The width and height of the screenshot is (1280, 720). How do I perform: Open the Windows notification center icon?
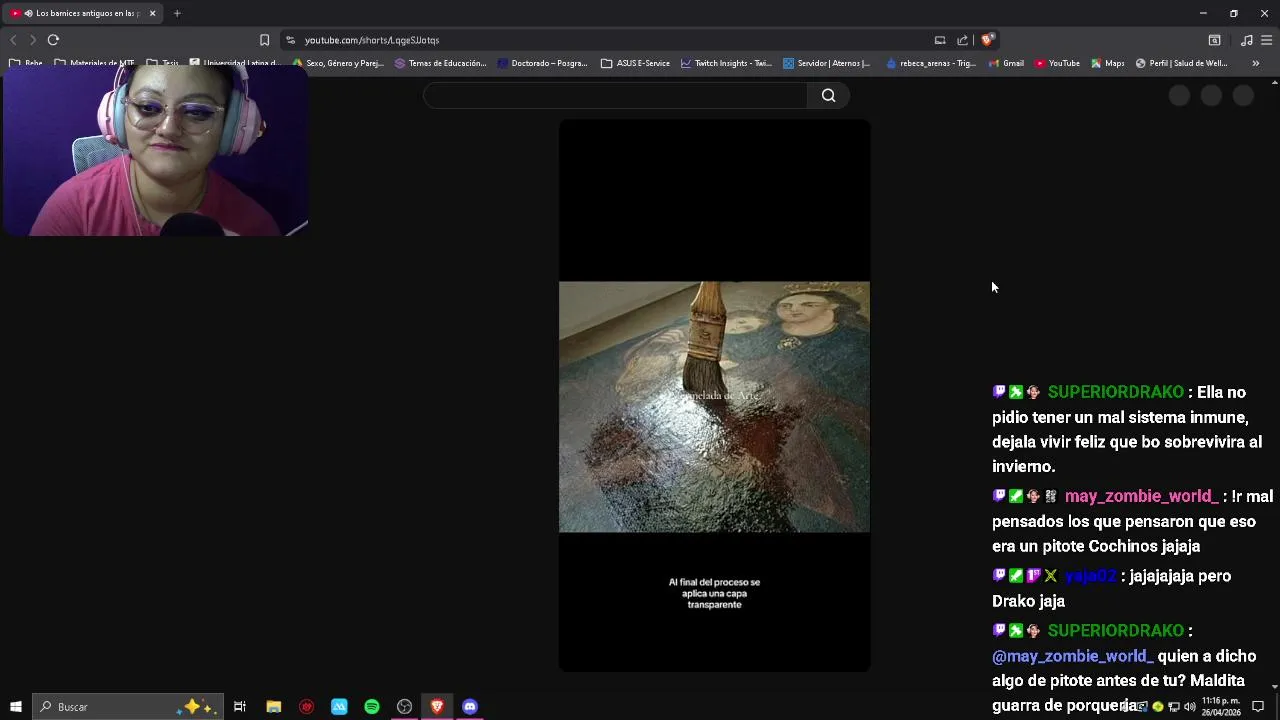click(1258, 706)
